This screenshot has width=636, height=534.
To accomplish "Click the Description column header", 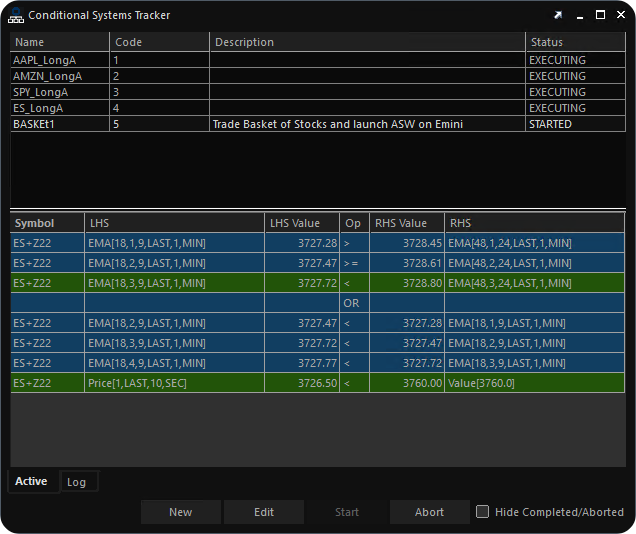I will (x=367, y=42).
